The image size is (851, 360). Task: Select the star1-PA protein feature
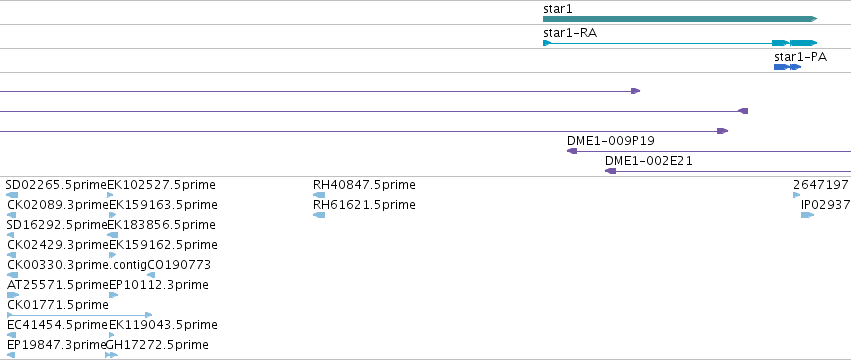(x=788, y=67)
